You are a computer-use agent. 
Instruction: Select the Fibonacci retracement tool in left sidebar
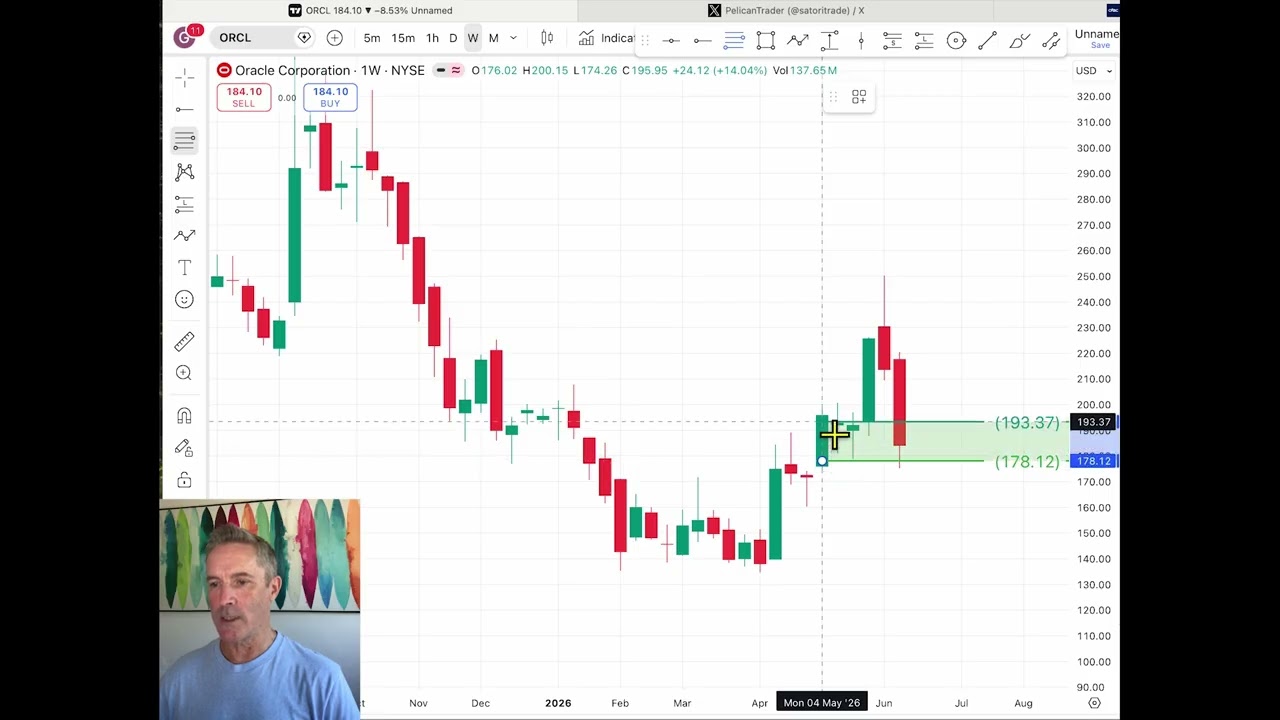pyautogui.click(x=184, y=140)
